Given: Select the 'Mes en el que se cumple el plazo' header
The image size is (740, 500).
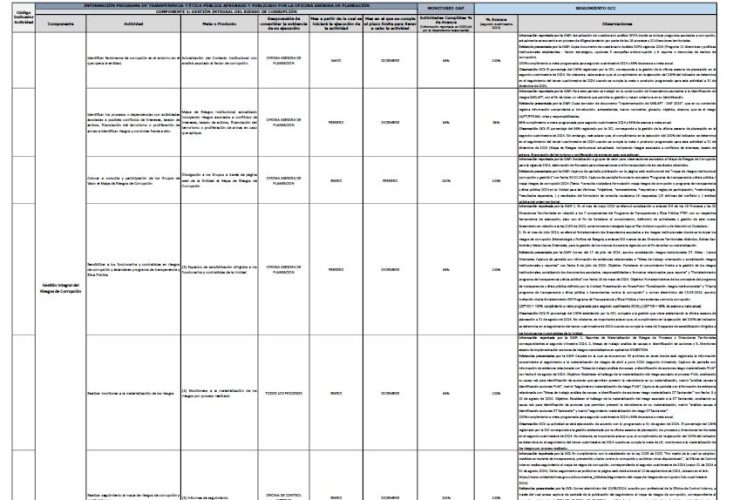Looking at the screenshot, I should pos(390,24).
